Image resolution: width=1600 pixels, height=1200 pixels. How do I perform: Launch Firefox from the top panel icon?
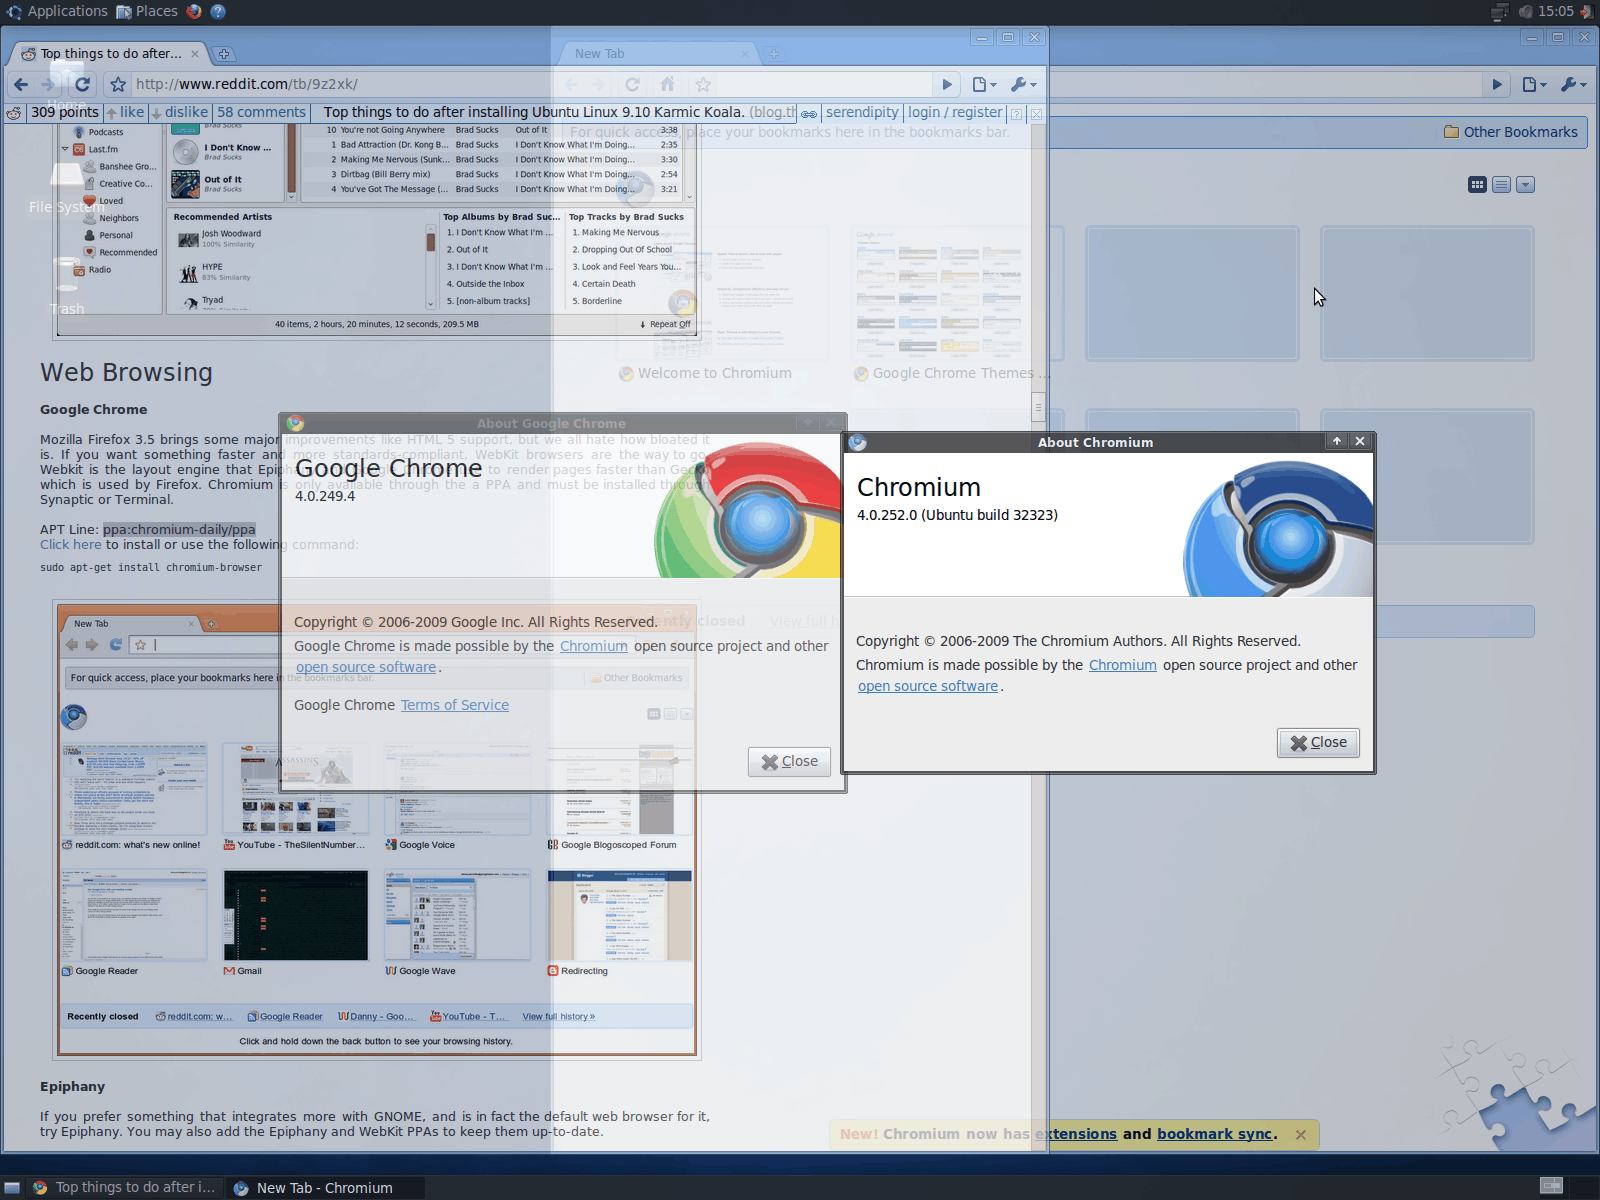pyautogui.click(x=194, y=11)
